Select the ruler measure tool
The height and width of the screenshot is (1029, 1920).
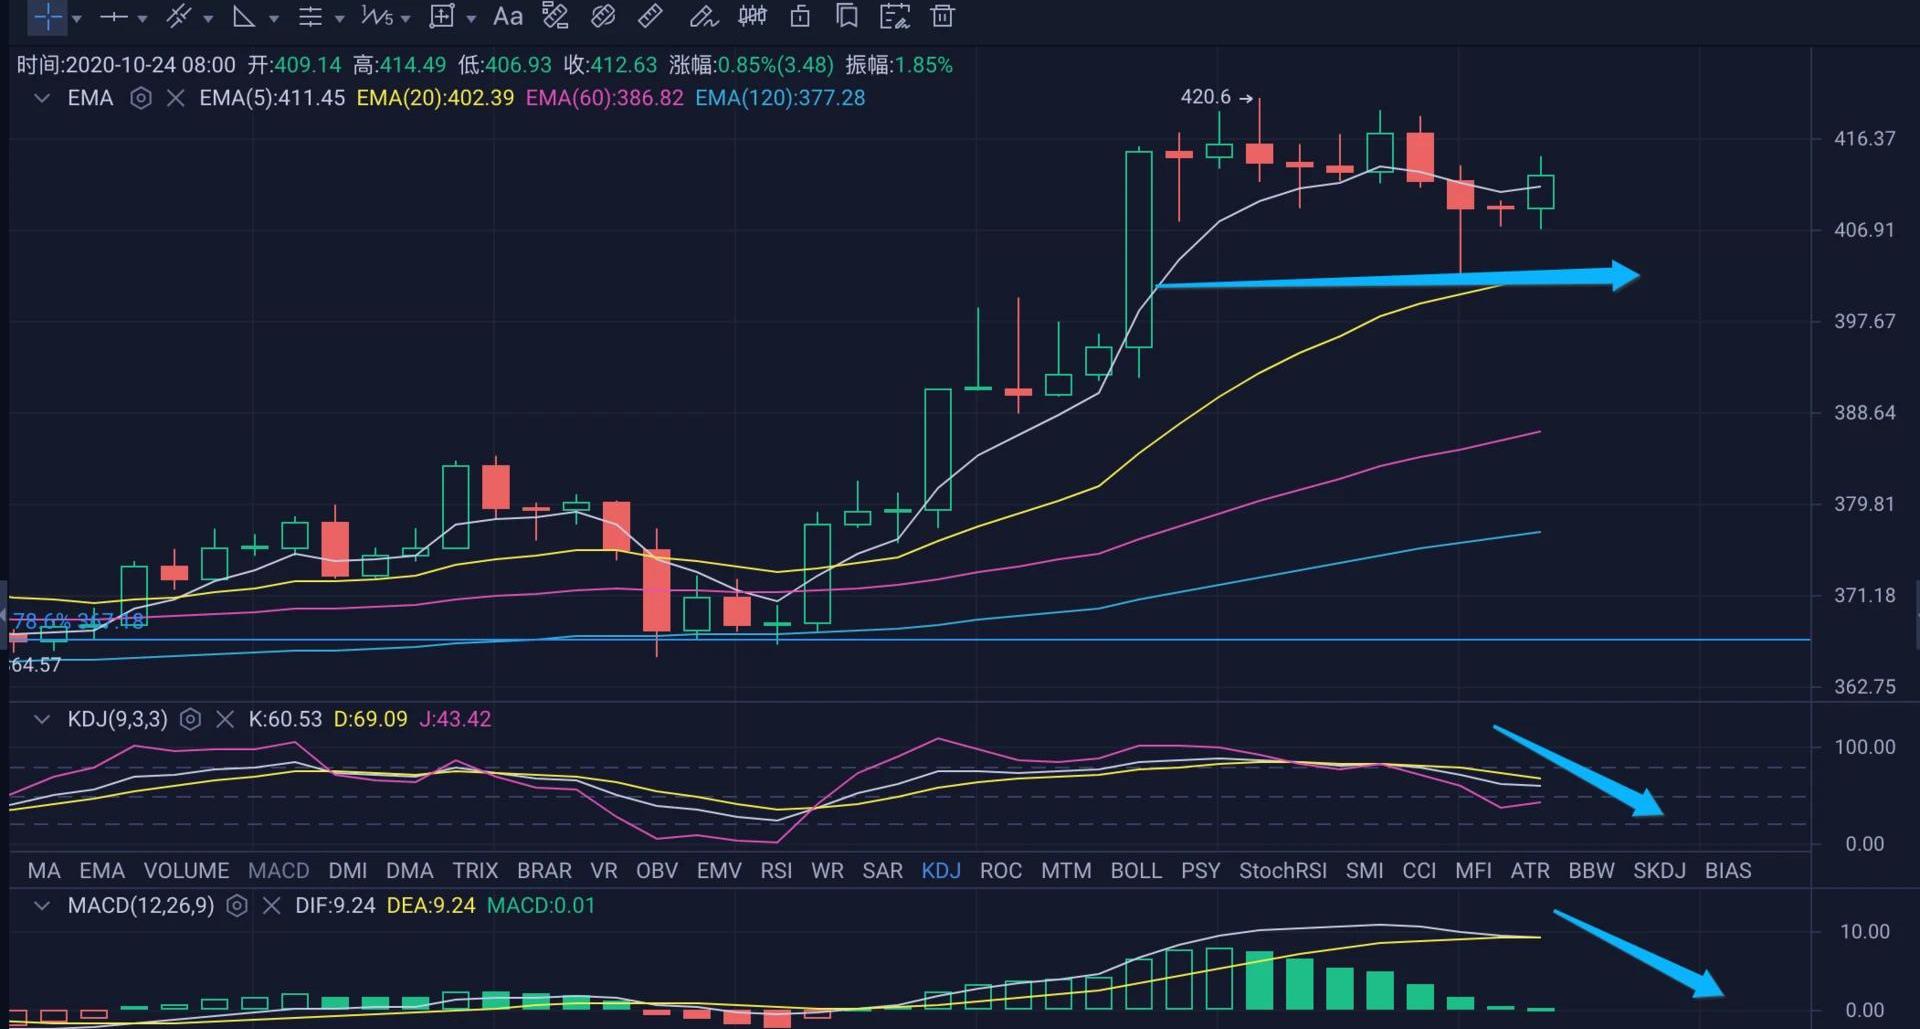tap(650, 17)
